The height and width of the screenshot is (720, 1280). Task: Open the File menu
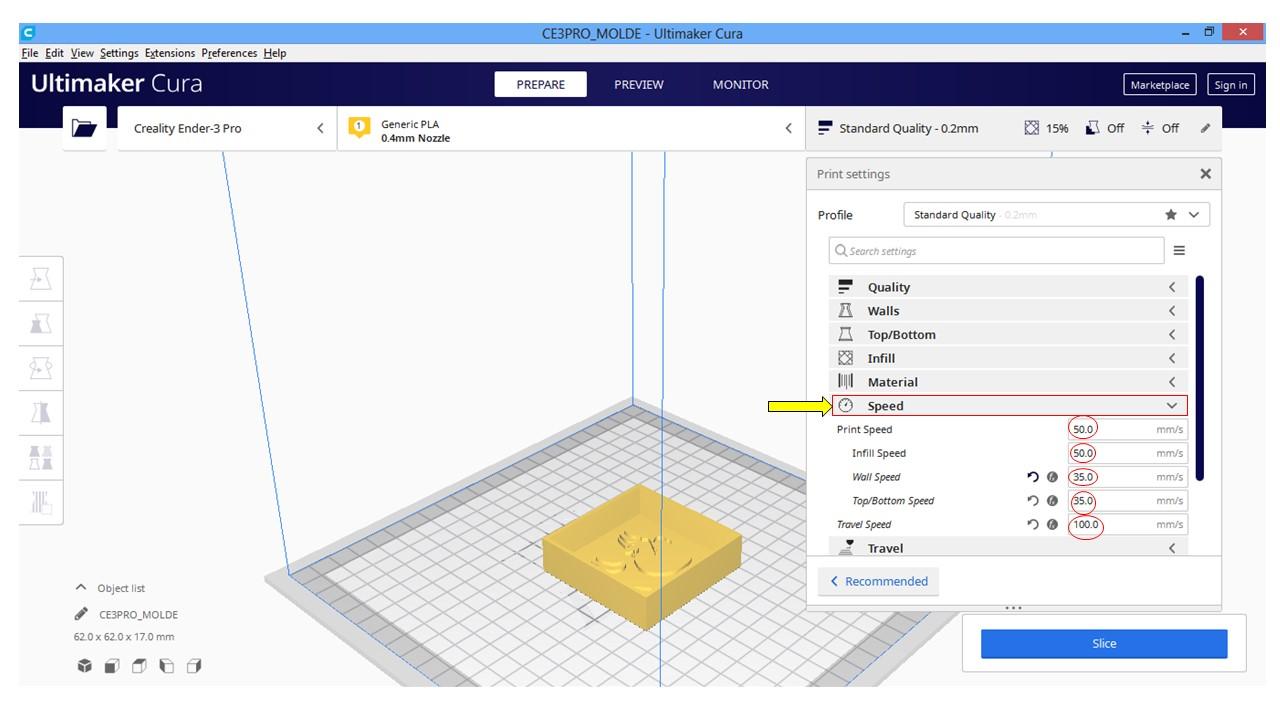tap(29, 53)
